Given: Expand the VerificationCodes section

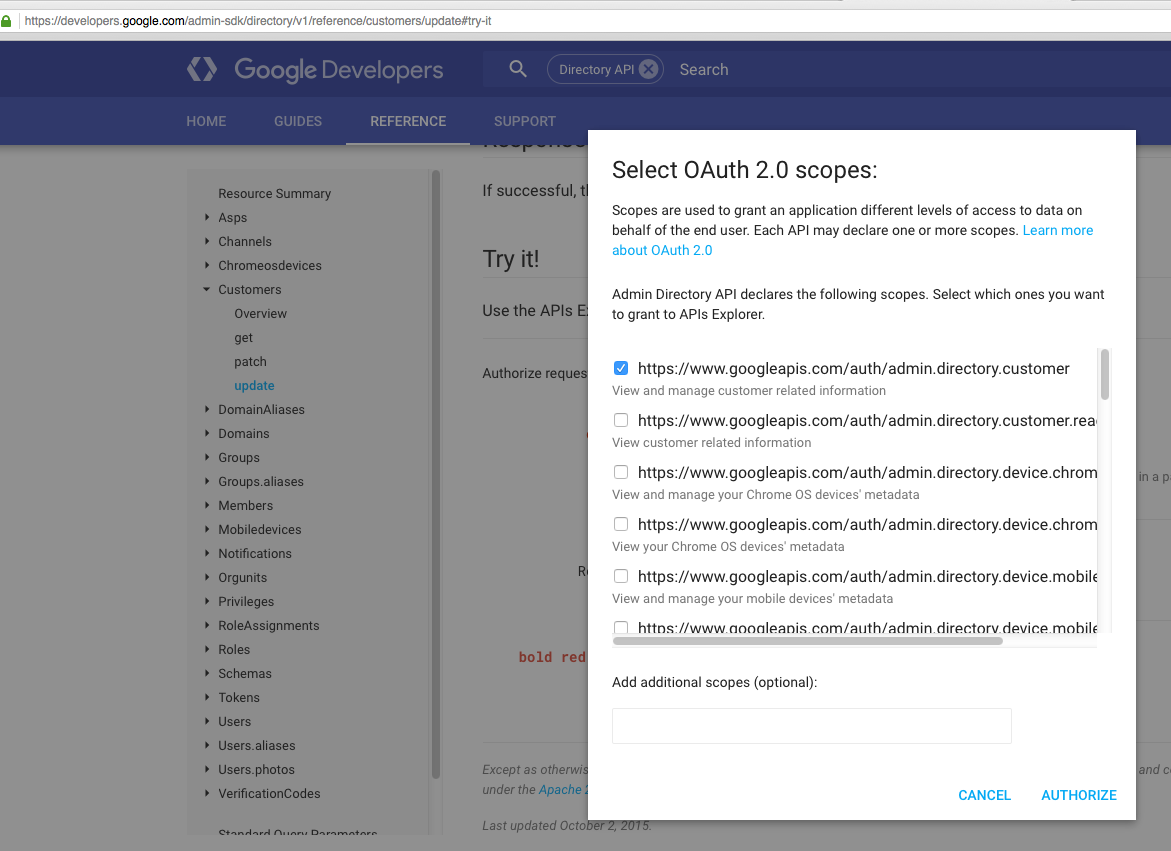Looking at the screenshot, I should tap(207, 794).
